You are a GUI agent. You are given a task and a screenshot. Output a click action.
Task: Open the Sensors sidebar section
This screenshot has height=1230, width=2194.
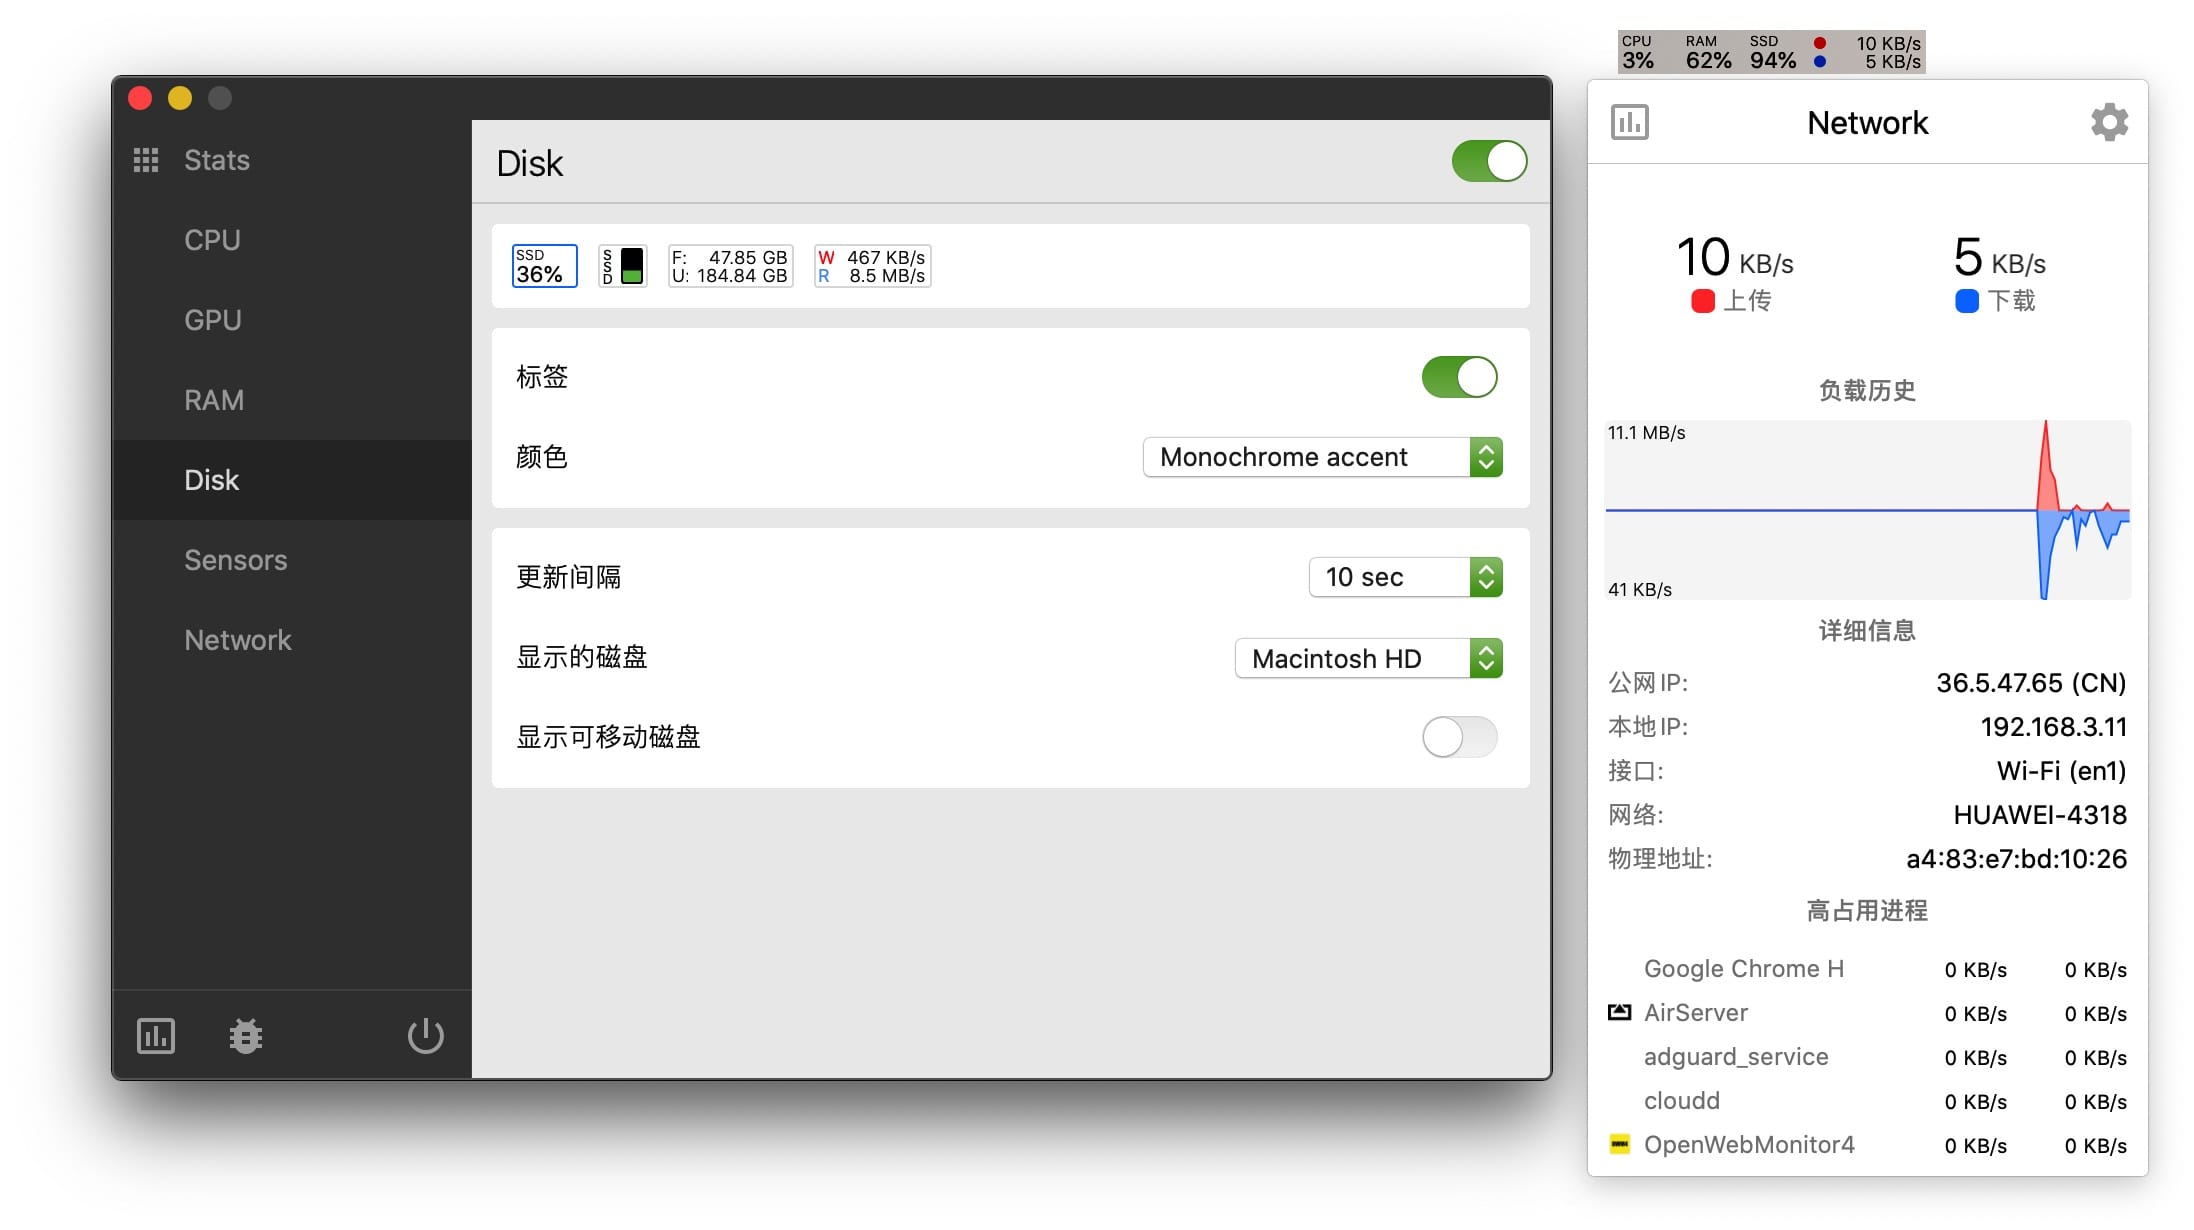coord(235,560)
